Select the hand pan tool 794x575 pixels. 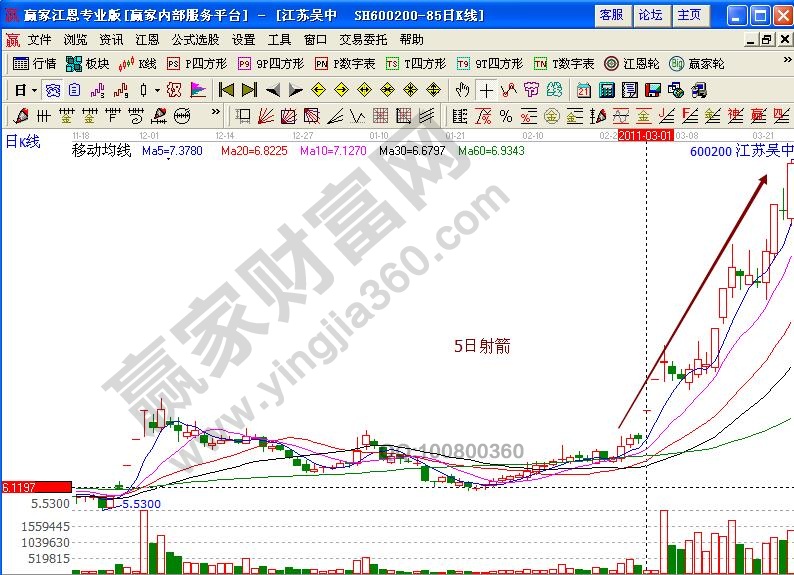pyautogui.click(x=462, y=89)
